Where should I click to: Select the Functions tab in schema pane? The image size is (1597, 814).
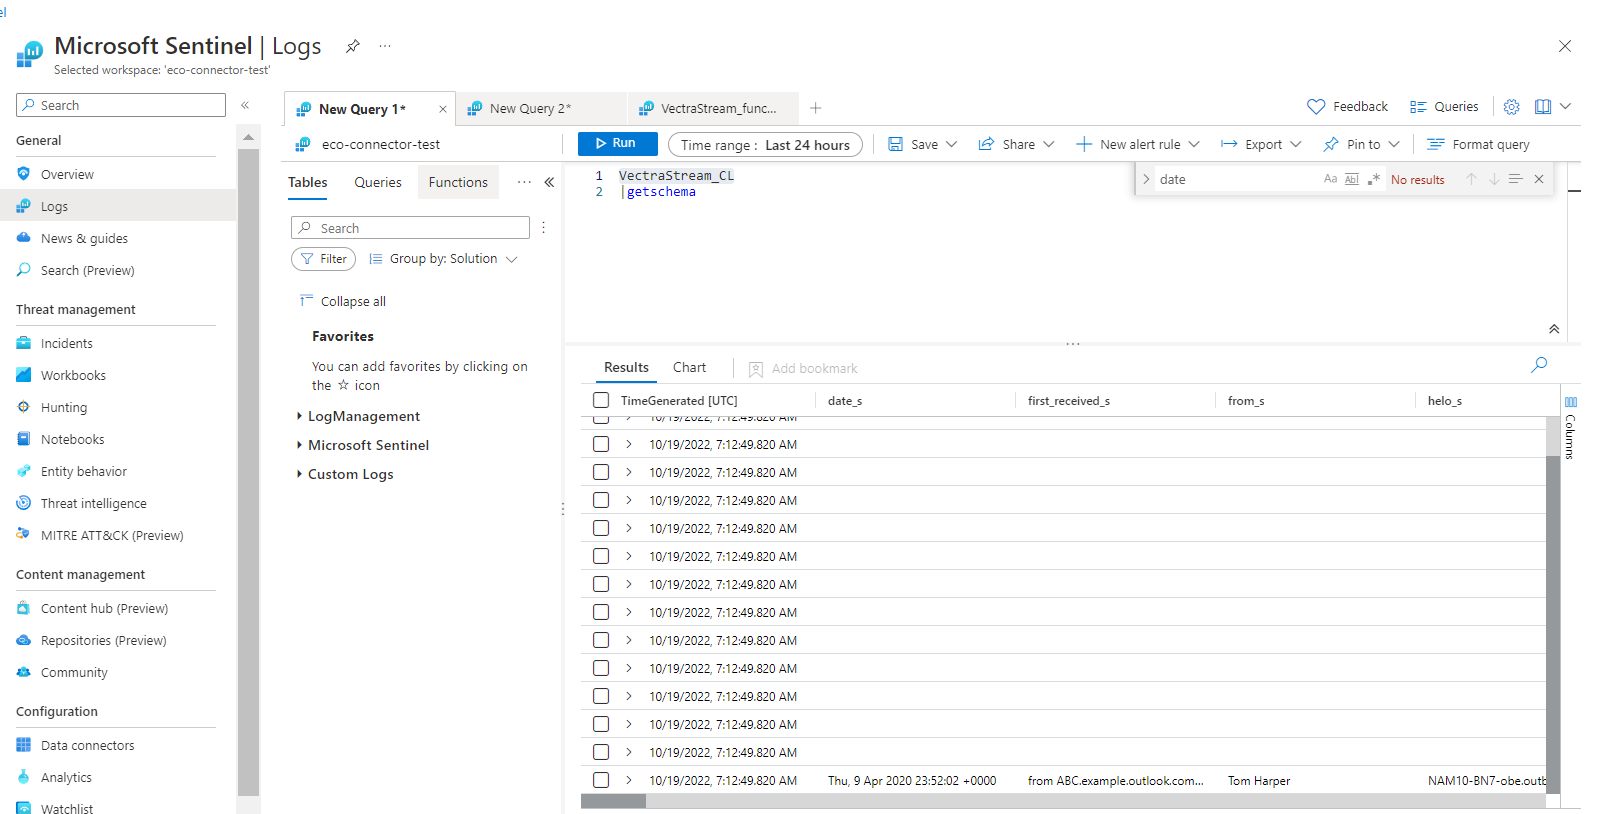(458, 182)
